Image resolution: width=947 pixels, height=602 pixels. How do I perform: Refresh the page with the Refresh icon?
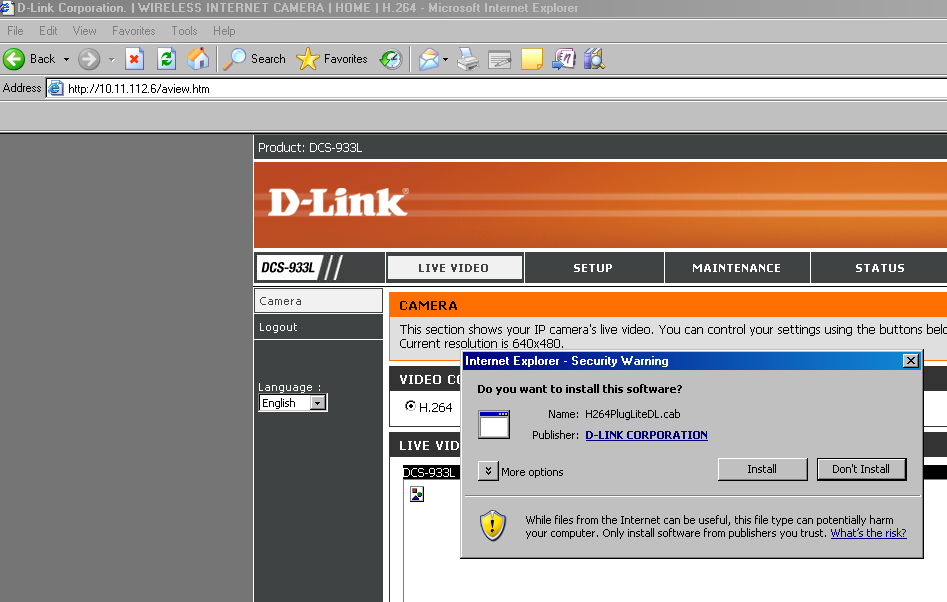(167, 59)
